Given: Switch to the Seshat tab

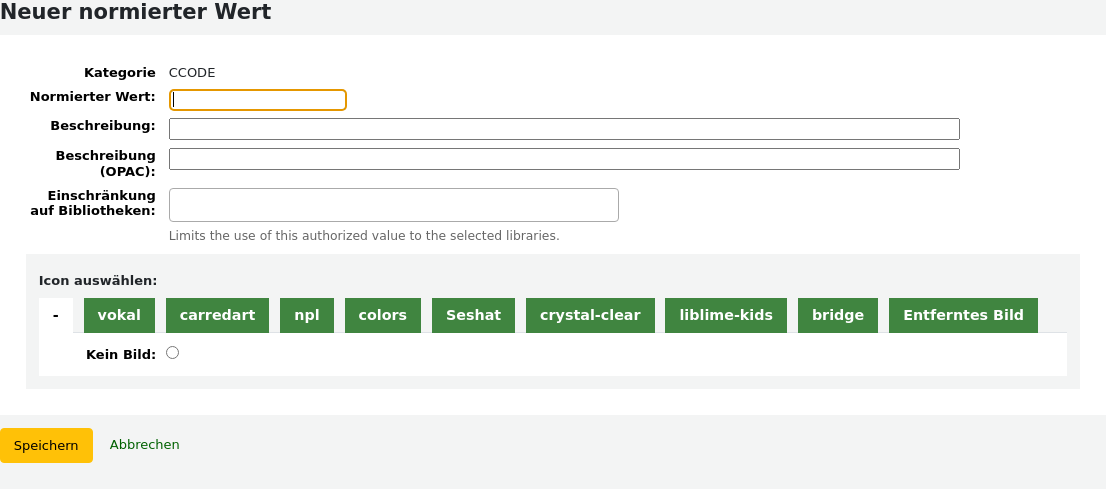Looking at the screenshot, I should coord(473,315).
